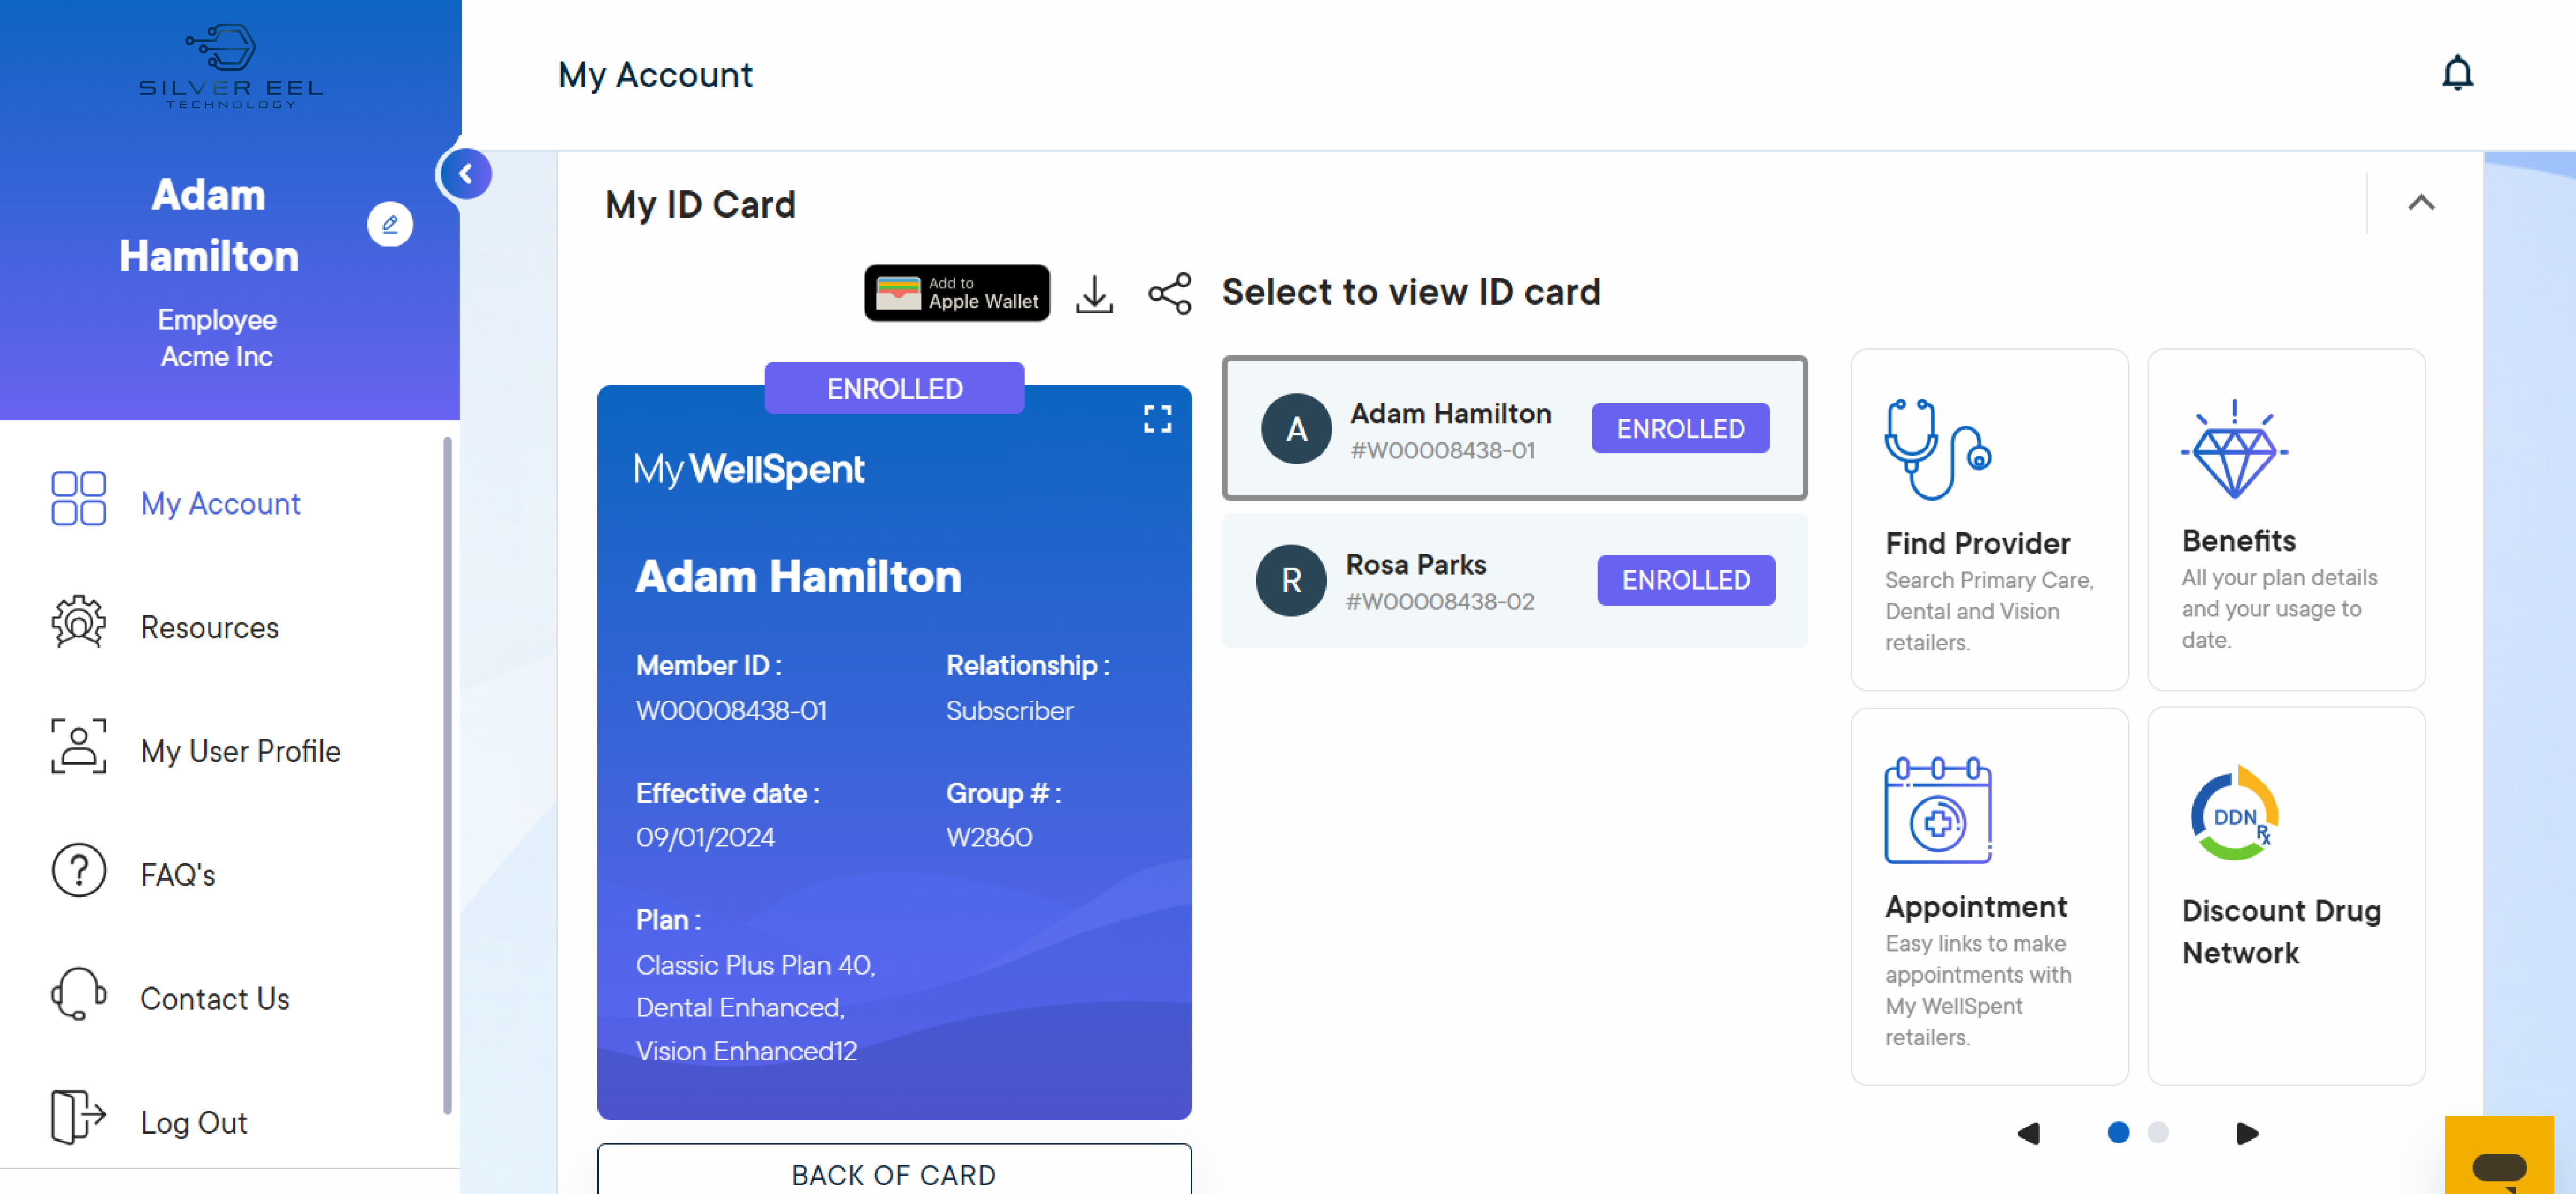View the BACK OF CARD

[x=894, y=1173]
